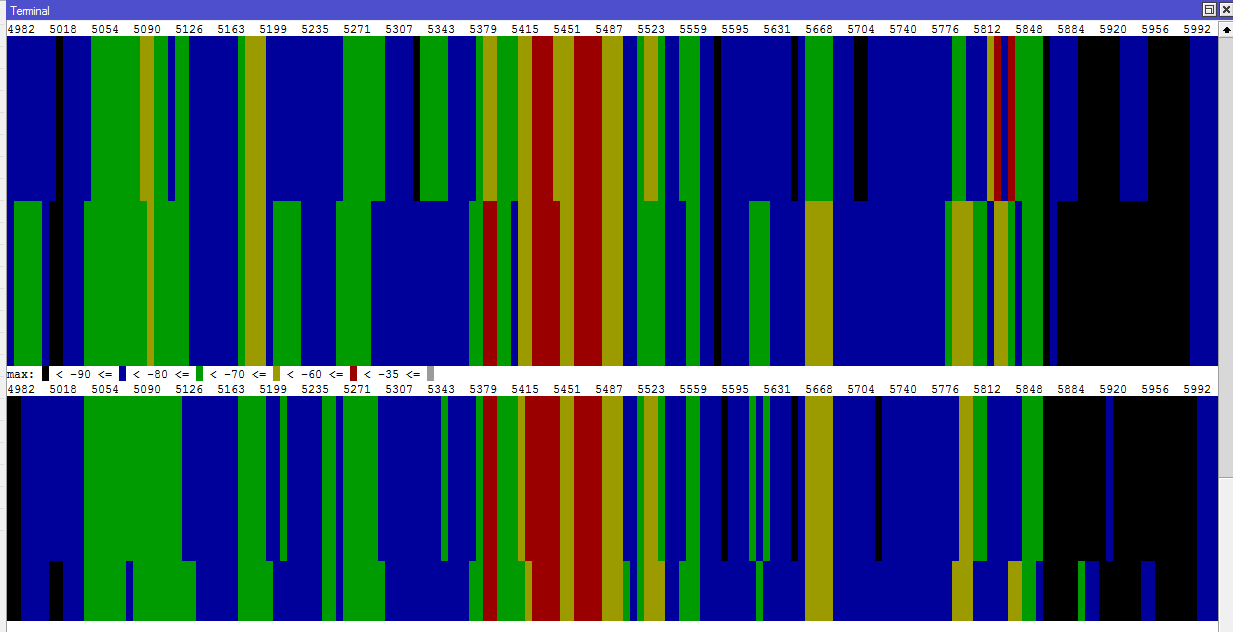
Task: Click the 'max:' legend label
Action: pyautogui.click(x=21, y=374)
